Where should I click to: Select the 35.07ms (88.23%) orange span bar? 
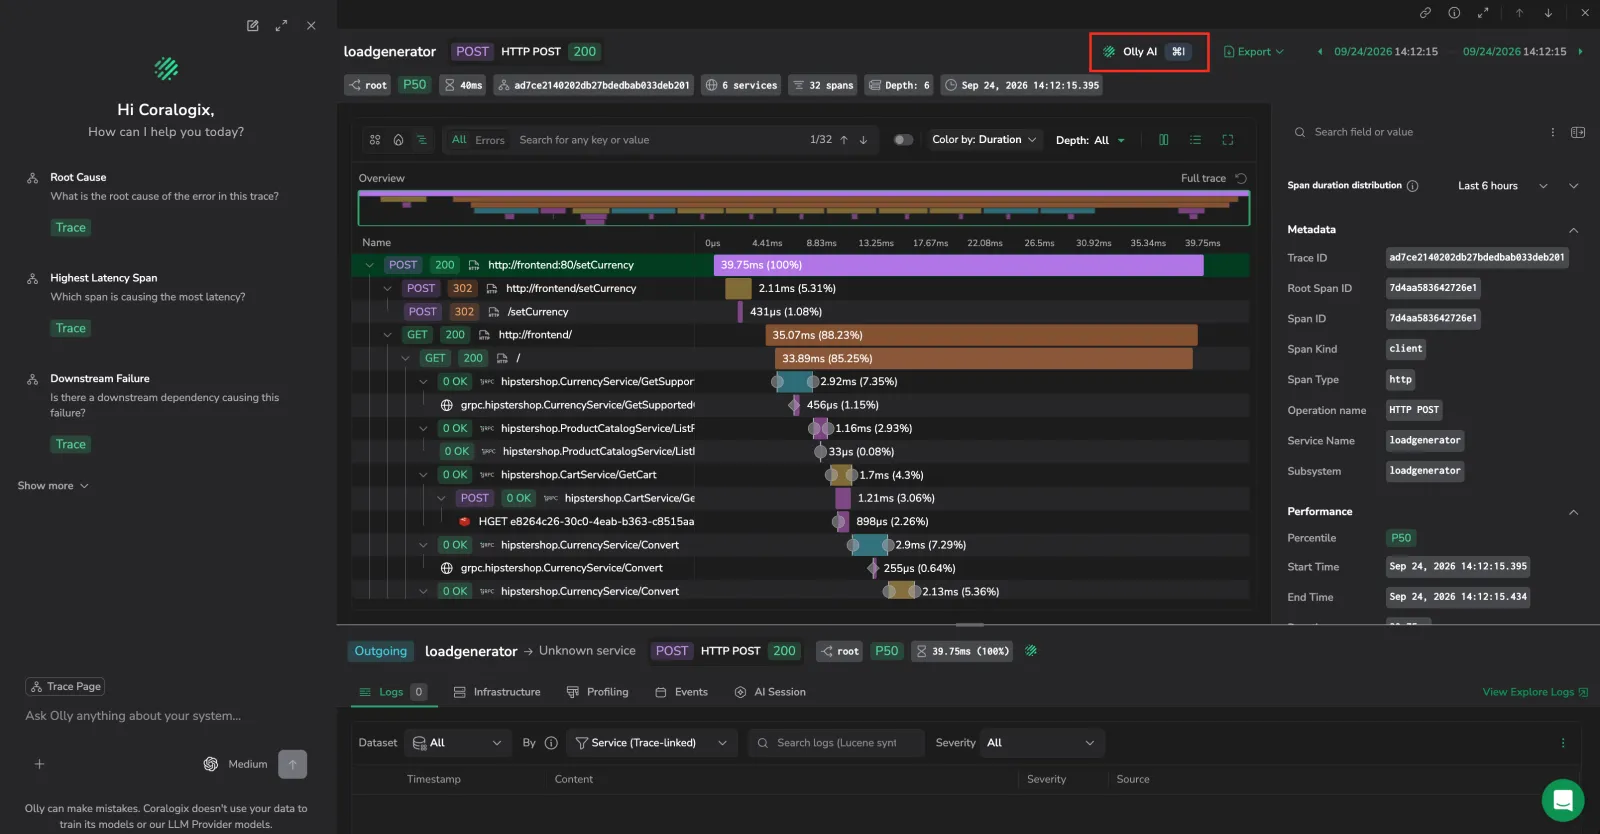981,335
